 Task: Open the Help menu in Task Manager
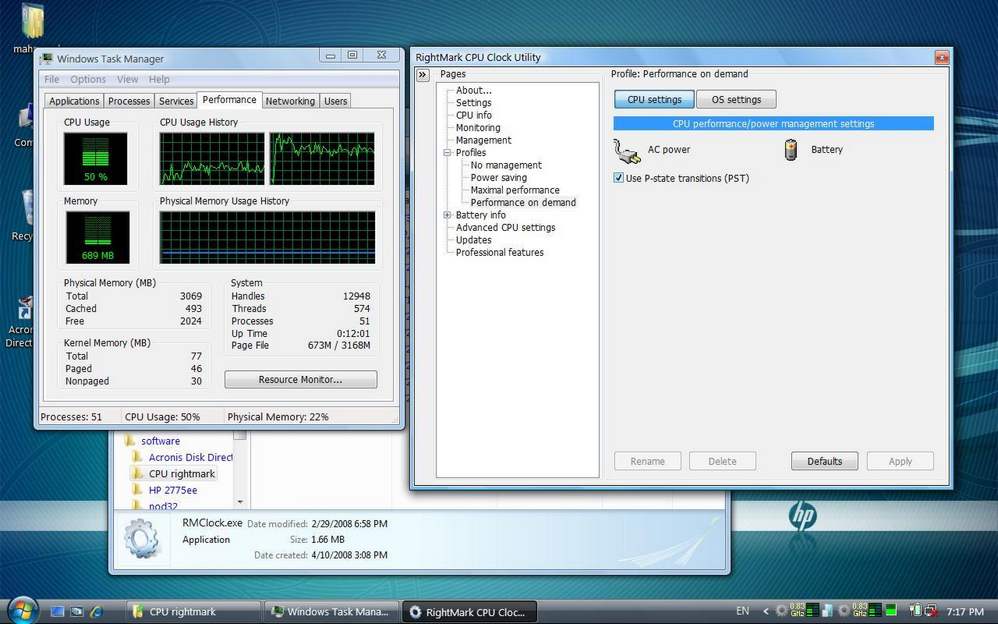[x=159, y=80]
